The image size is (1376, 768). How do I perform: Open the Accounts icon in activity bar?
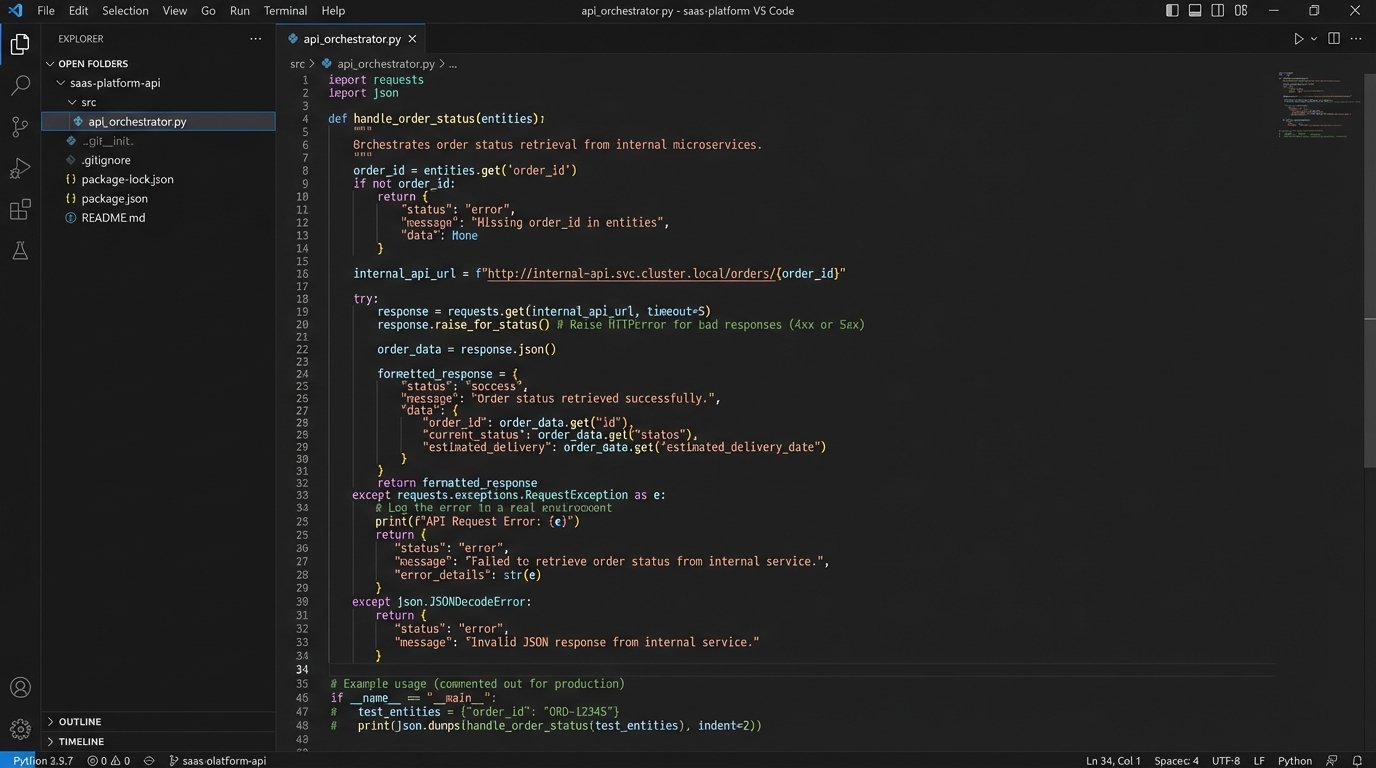pos(20,688)
